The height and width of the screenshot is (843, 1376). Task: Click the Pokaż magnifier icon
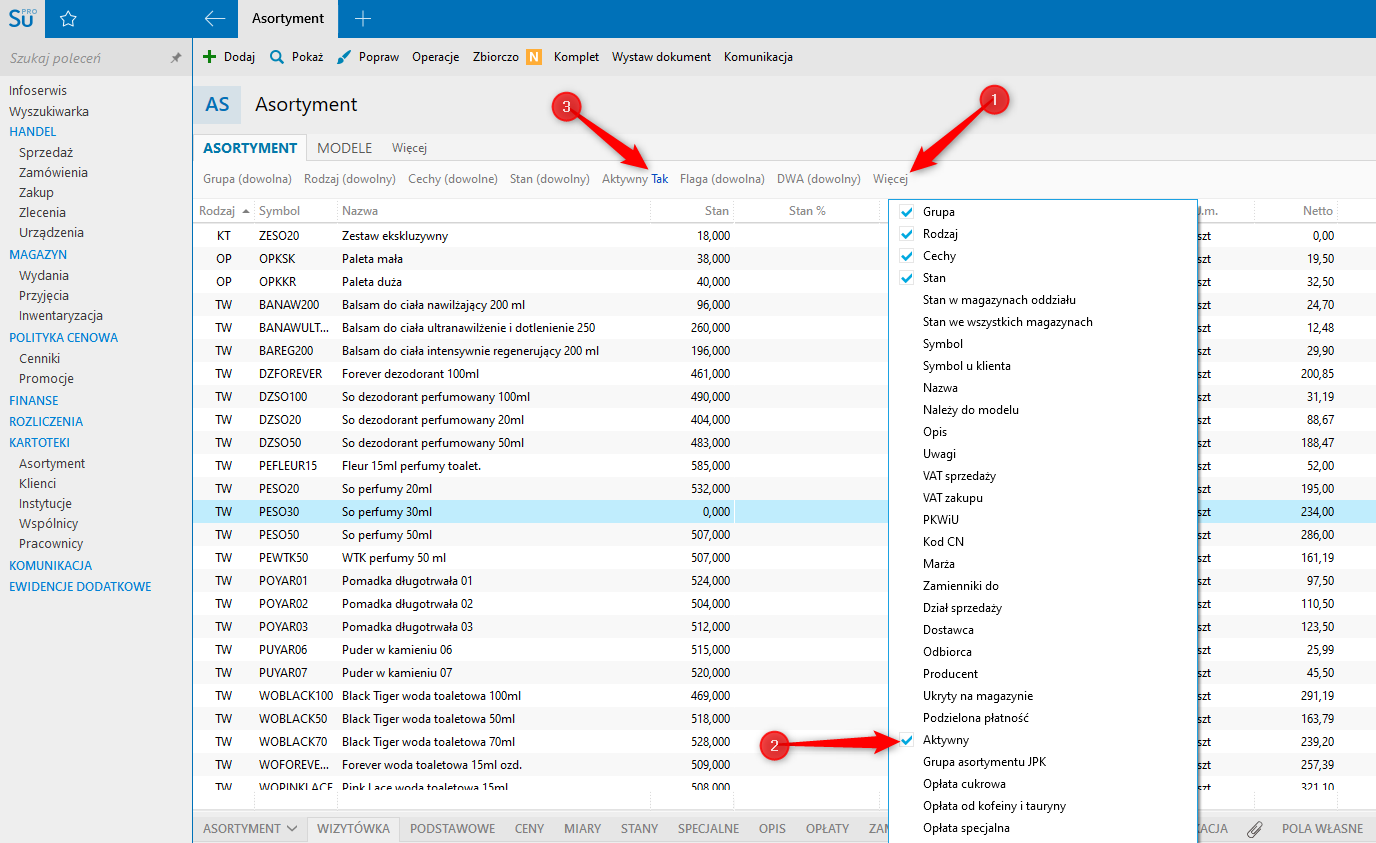point(277,57)
